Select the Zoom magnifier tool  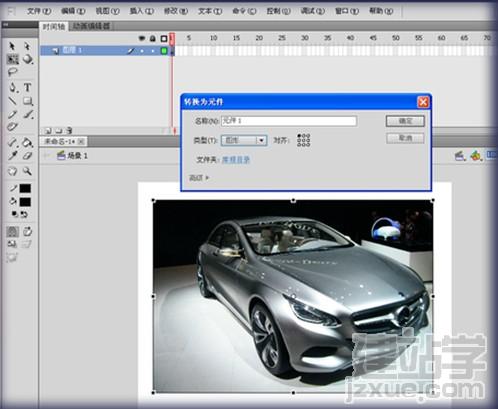(x=27, y=171)
